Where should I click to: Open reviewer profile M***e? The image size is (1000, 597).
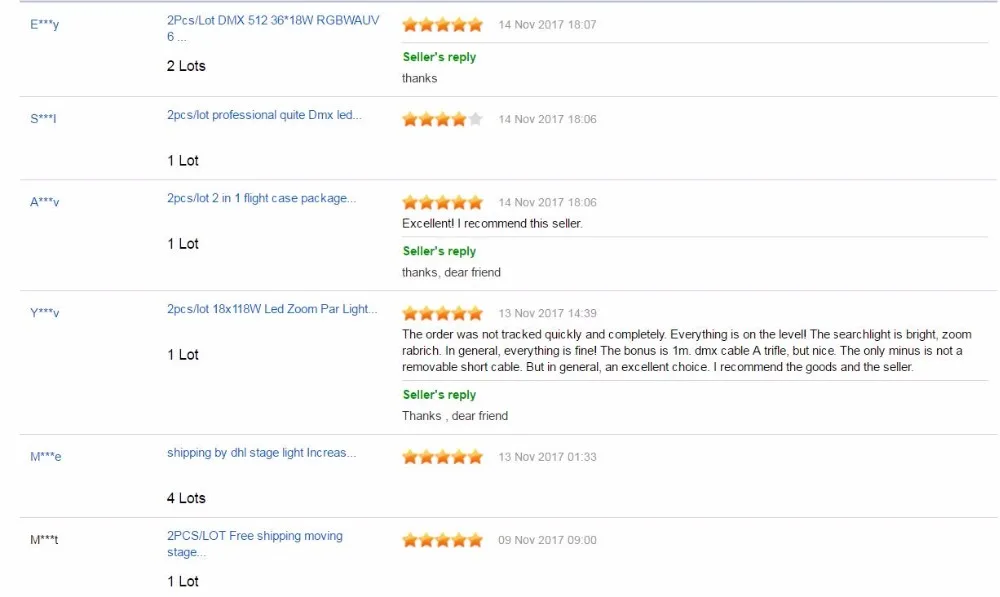pyautogui.click(x=46, y=456)
